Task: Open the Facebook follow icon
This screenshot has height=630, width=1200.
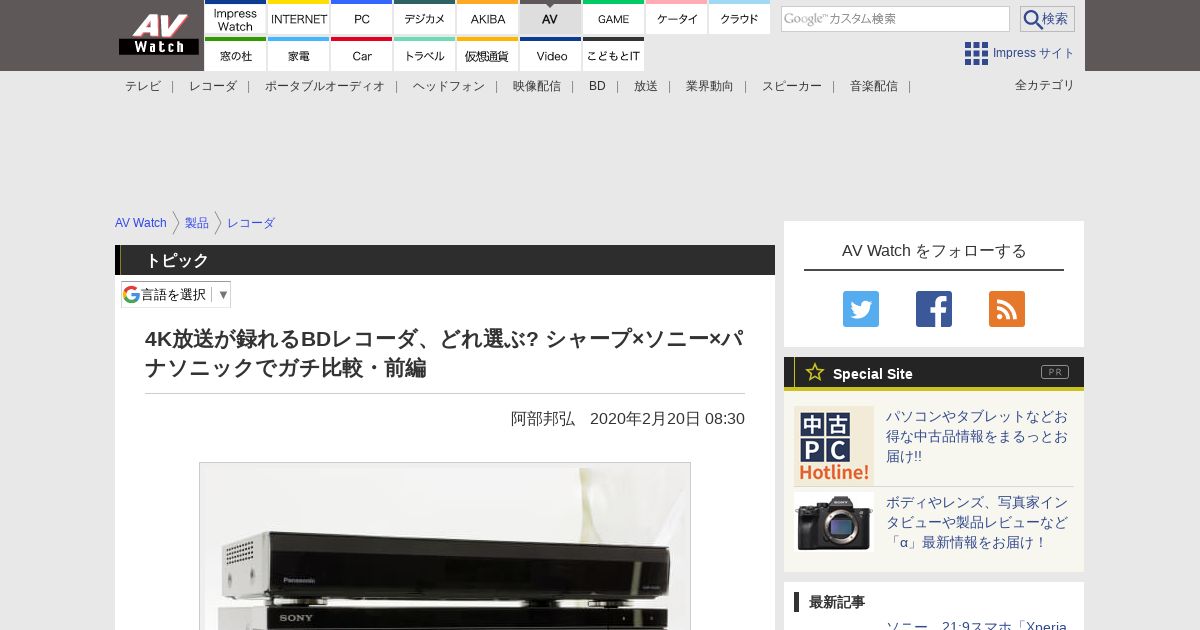Action: [x=934, y=309]
